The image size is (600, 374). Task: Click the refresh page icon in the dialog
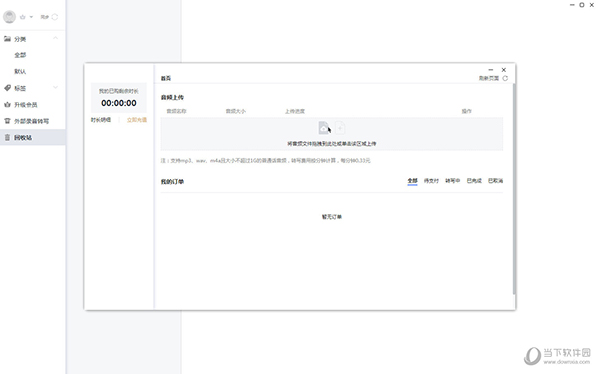[505, 78]
